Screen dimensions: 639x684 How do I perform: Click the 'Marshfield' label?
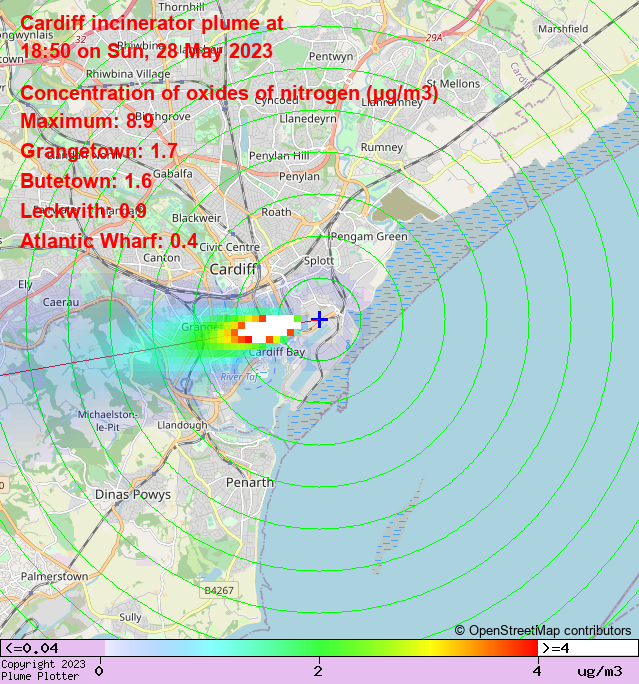(563, 29)
